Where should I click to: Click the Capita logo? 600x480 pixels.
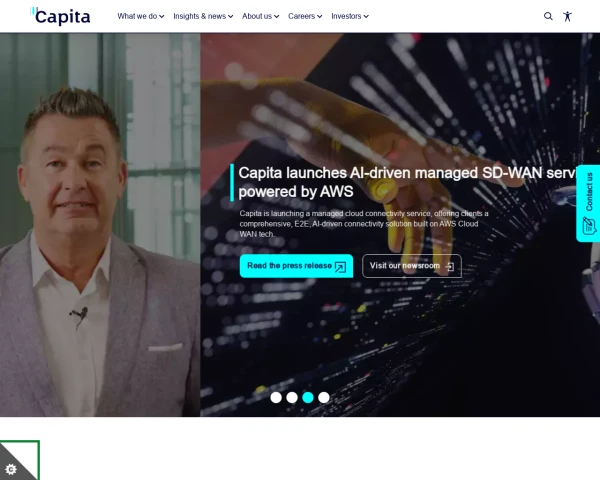coord(60,16)
